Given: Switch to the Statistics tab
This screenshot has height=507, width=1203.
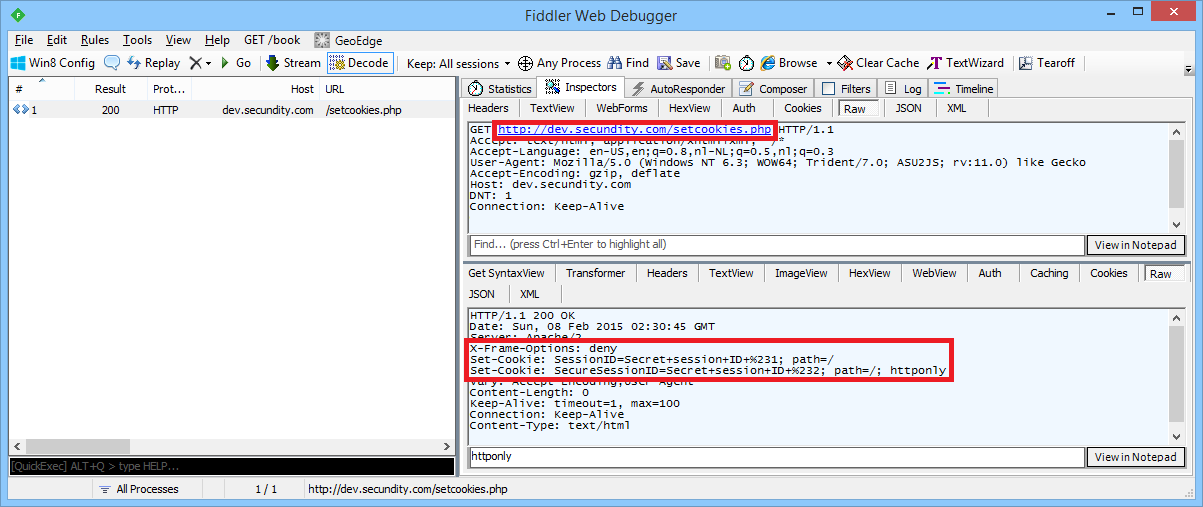Looking at the screenshot, I should click(x=499, y=88).
